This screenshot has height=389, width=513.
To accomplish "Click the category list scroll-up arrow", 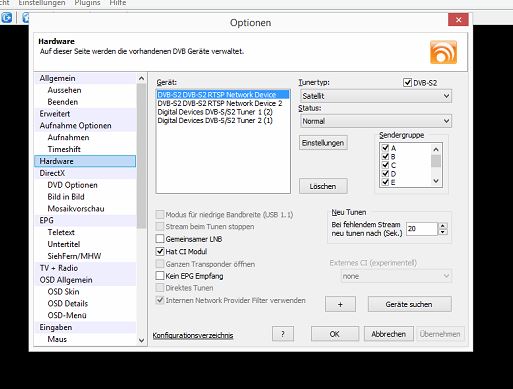I will (x=141, y=78).
